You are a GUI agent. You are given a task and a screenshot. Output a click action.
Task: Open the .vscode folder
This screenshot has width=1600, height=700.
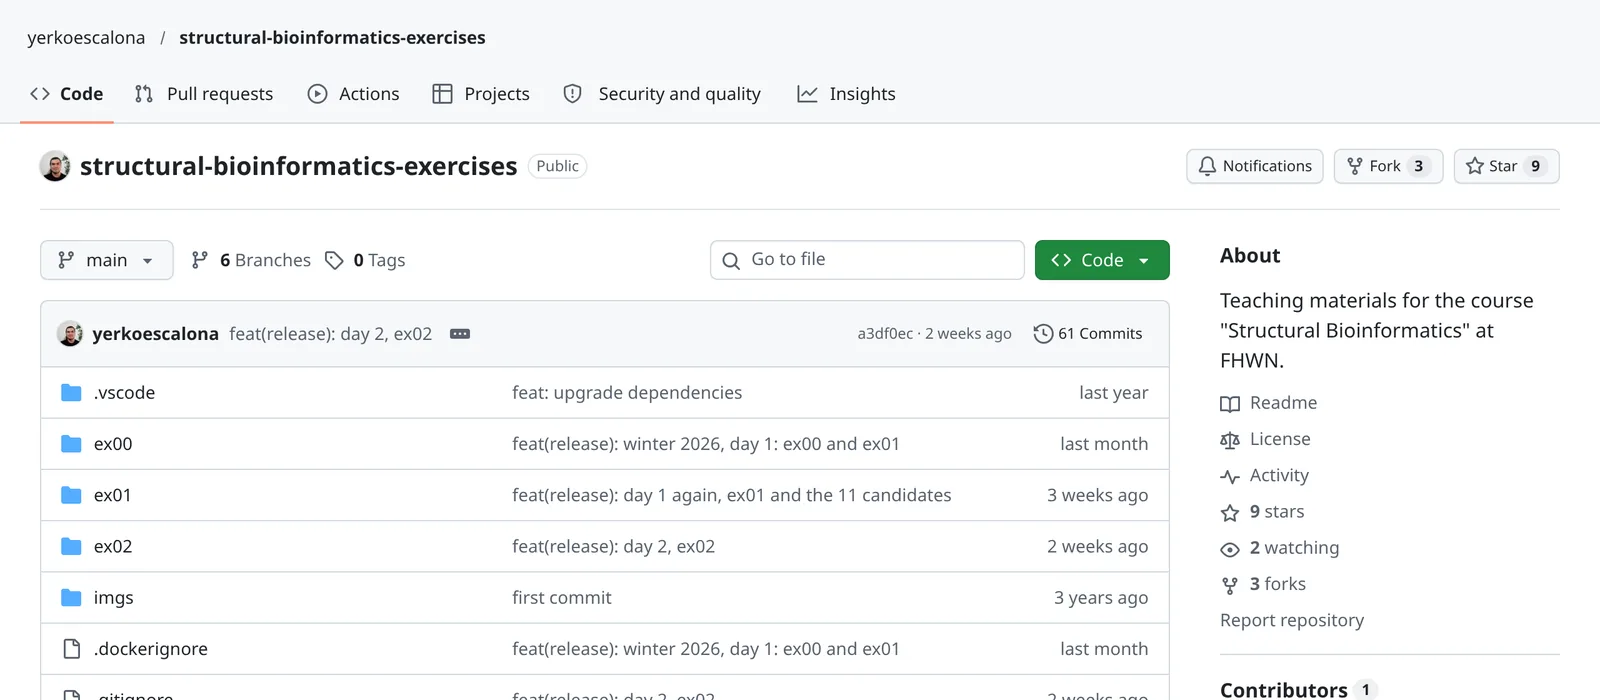[124, 393]
